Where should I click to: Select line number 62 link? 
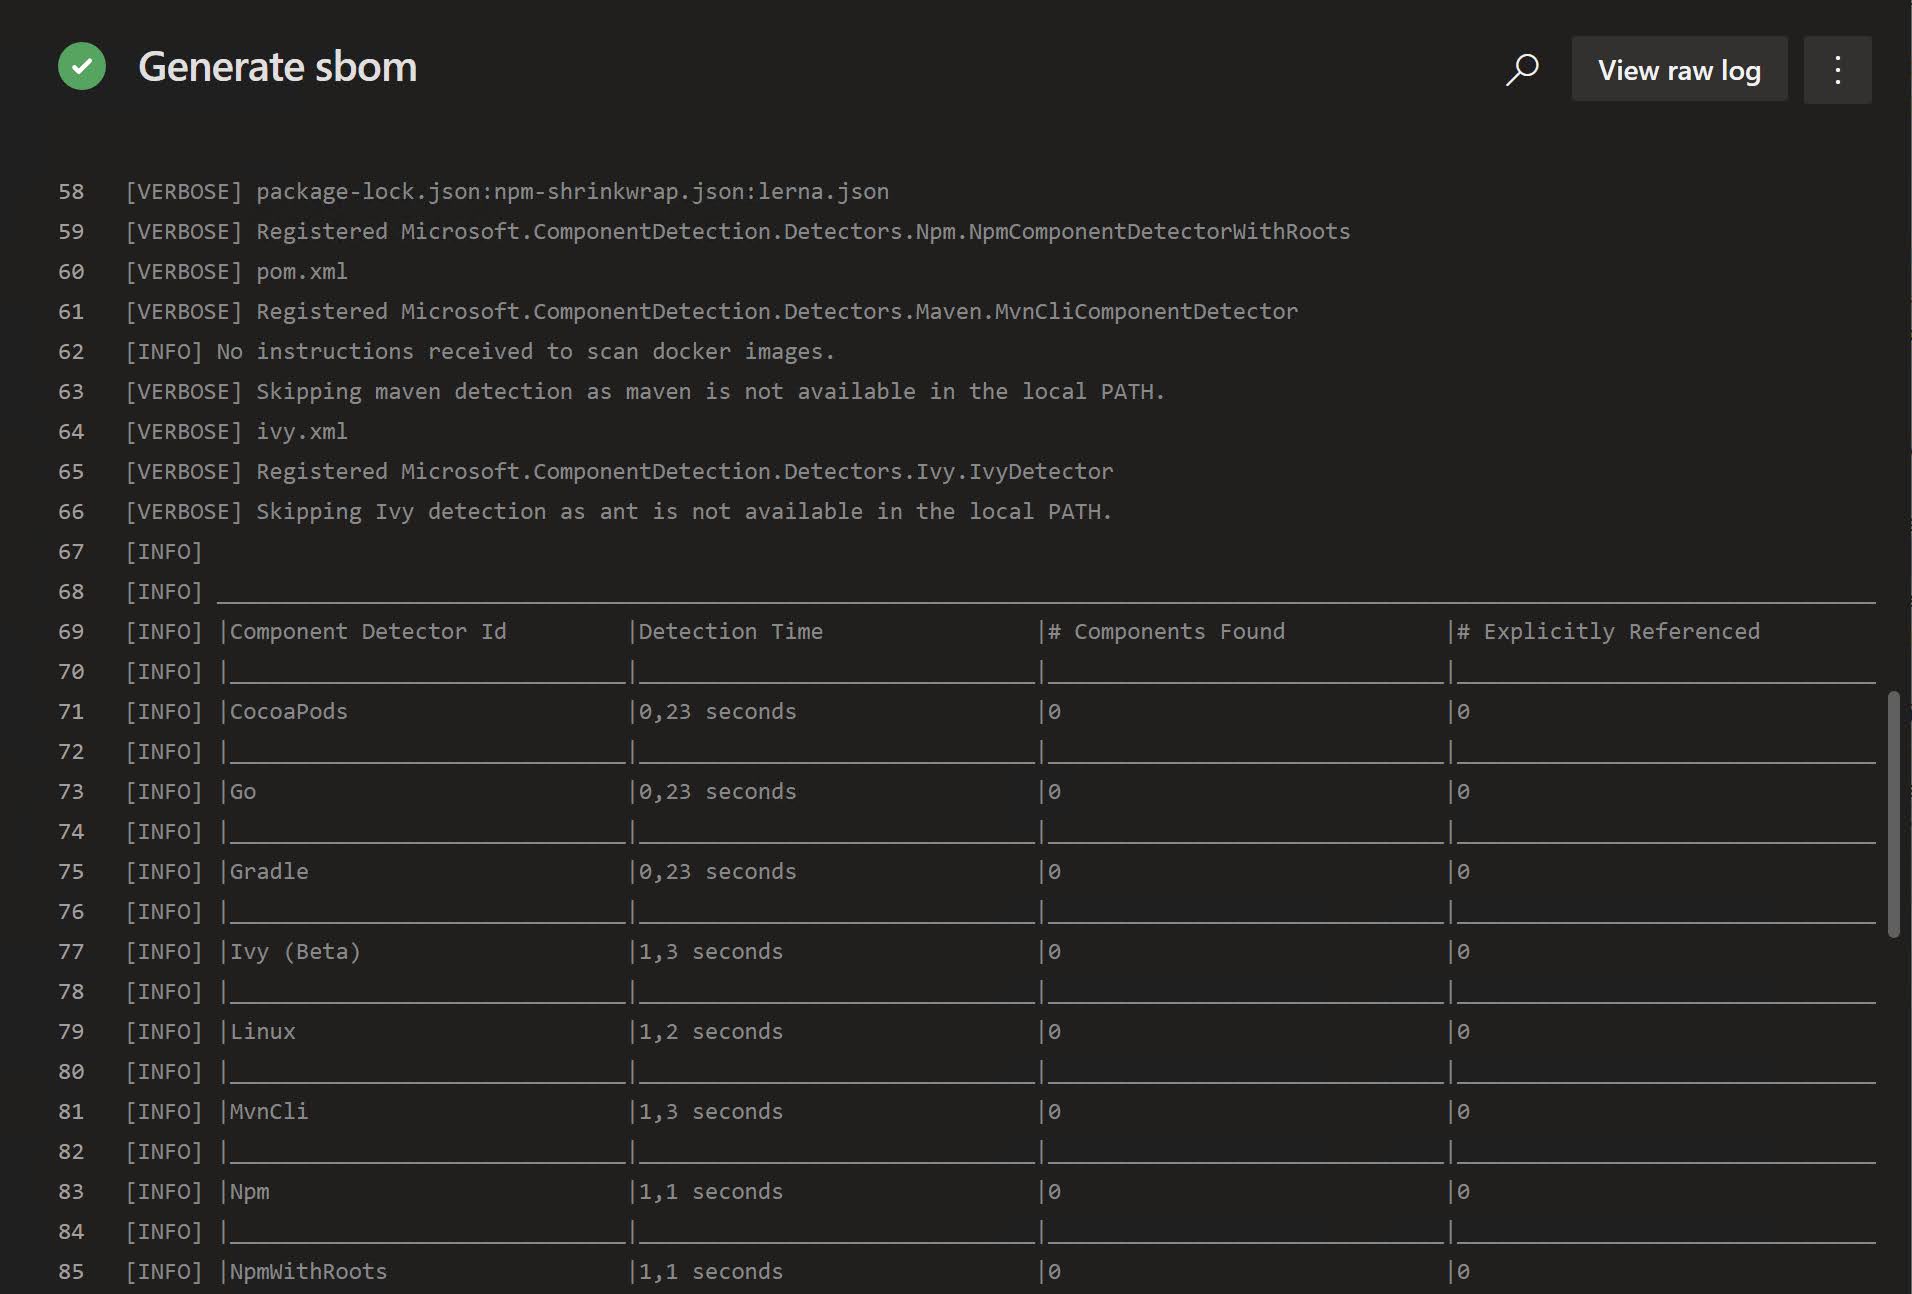(71, 352)
